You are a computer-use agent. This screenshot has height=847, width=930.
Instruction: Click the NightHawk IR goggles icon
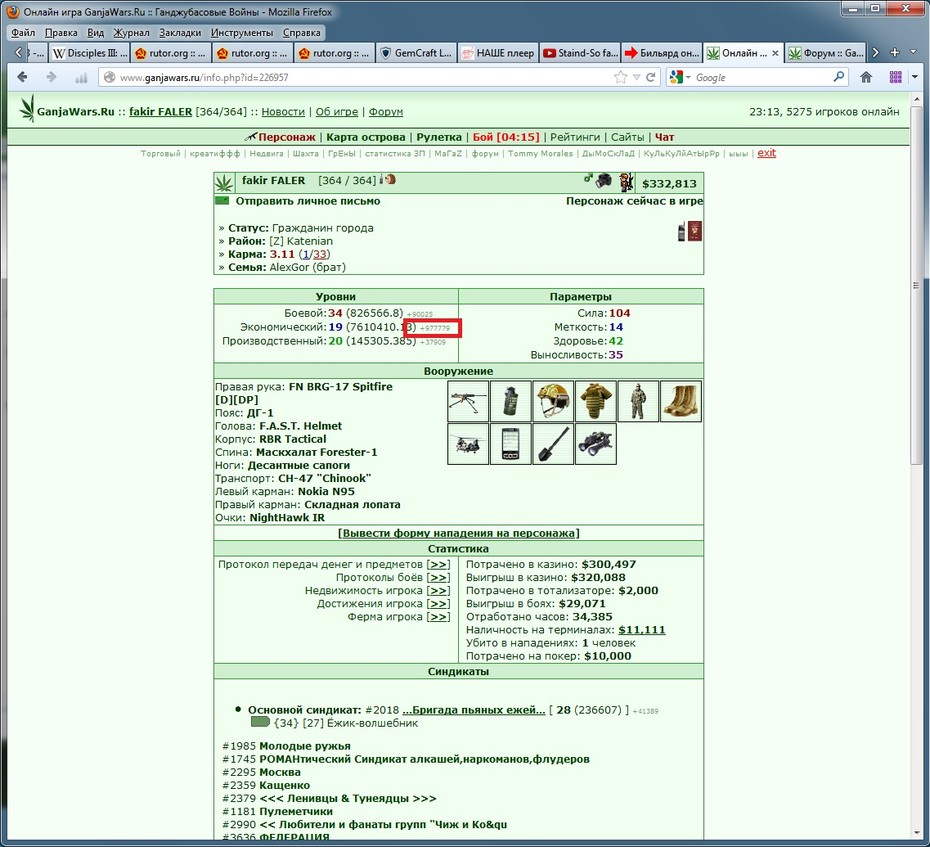pyautogui.click(x=595, y=444)
